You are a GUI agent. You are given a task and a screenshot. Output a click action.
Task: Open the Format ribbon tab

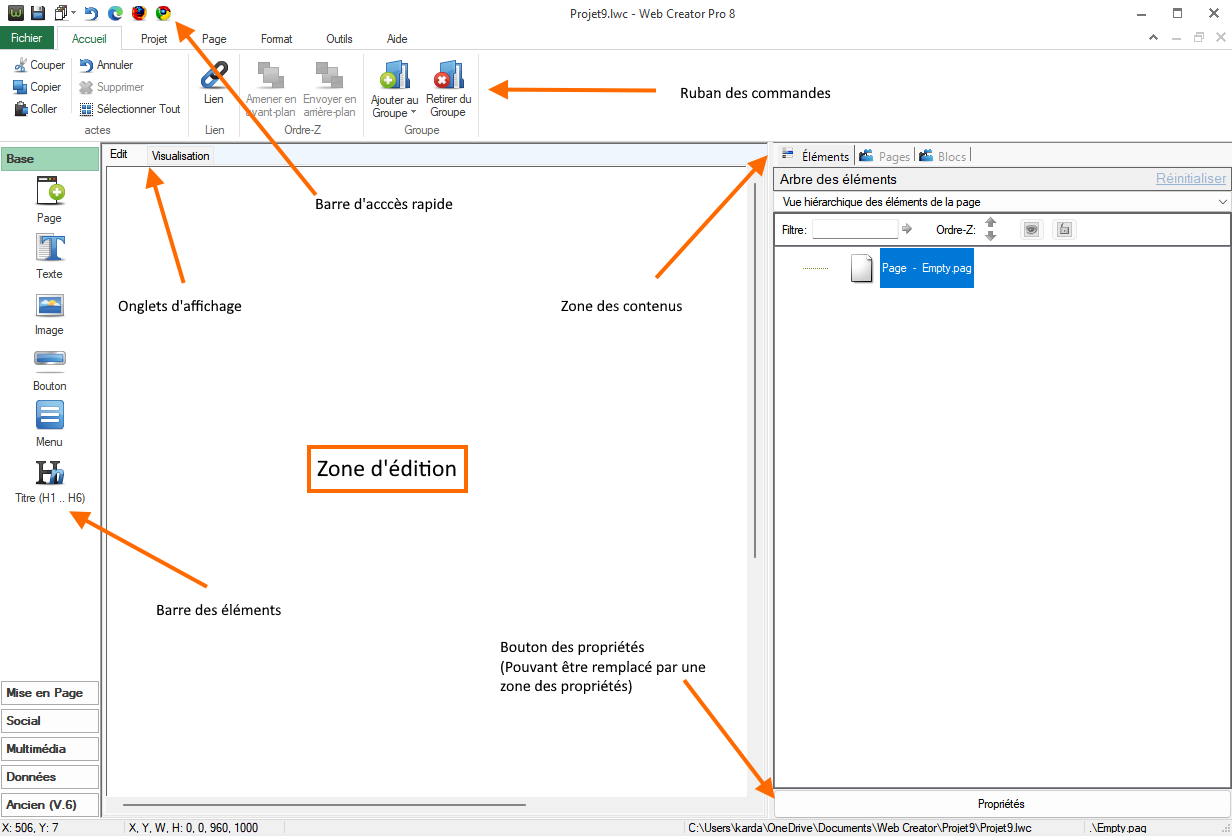point(277,39)
